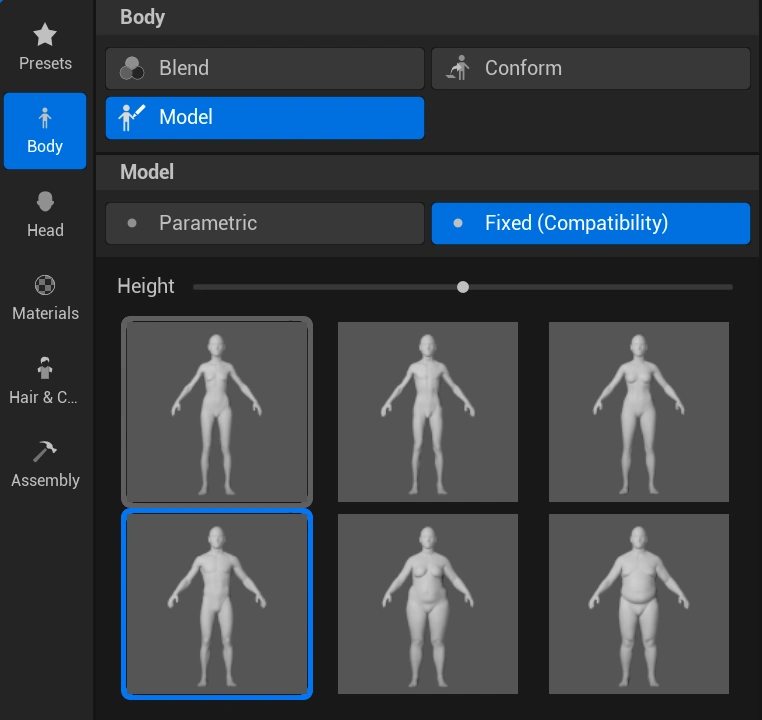Screen dimensions: 762x720
Task: Select the Parametric model option
Action: (x=265, y=223)
